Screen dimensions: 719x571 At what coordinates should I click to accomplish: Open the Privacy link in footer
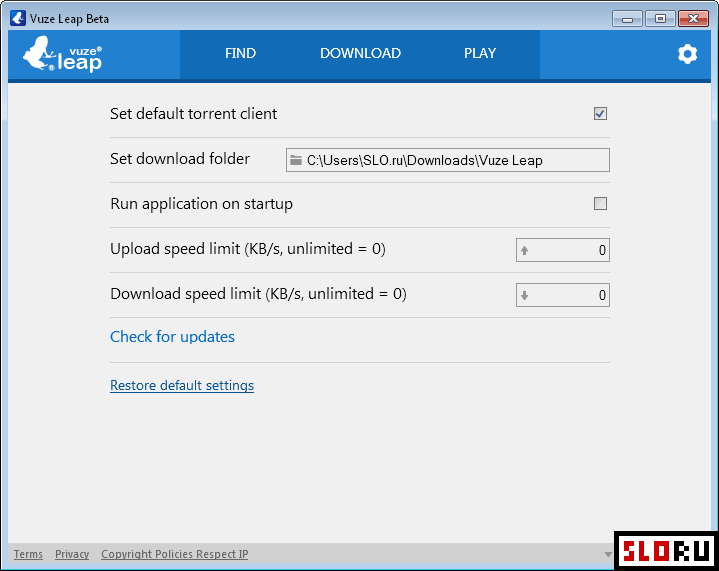72,554
